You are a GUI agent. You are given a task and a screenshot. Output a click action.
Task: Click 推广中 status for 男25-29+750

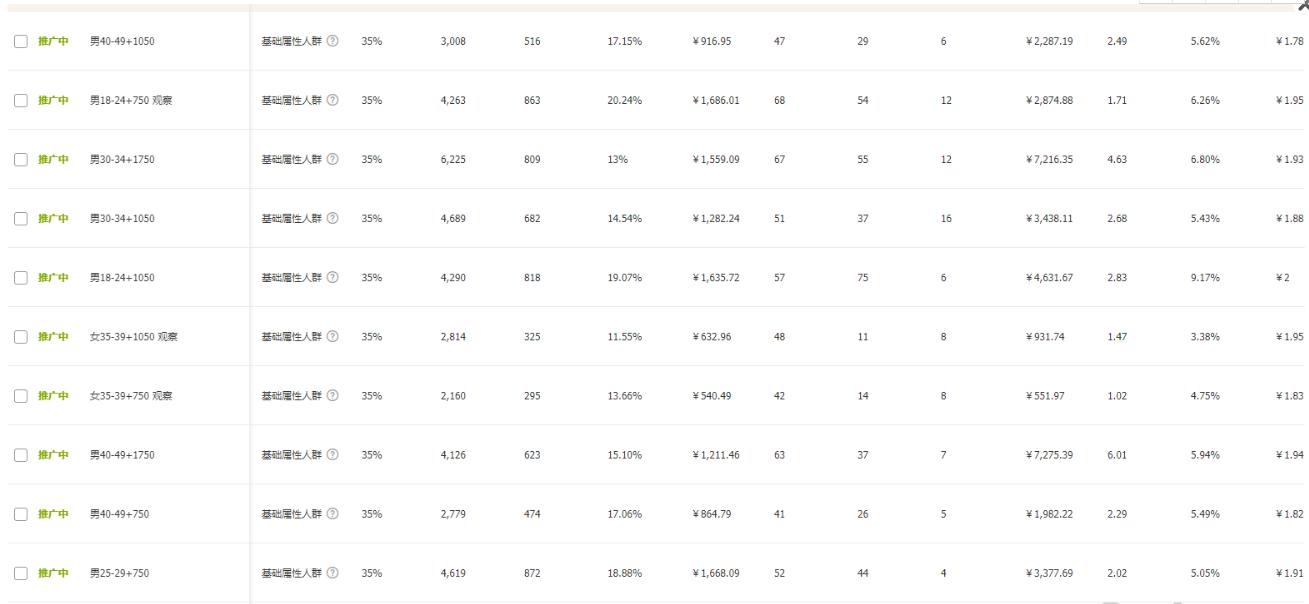(53, 573)
